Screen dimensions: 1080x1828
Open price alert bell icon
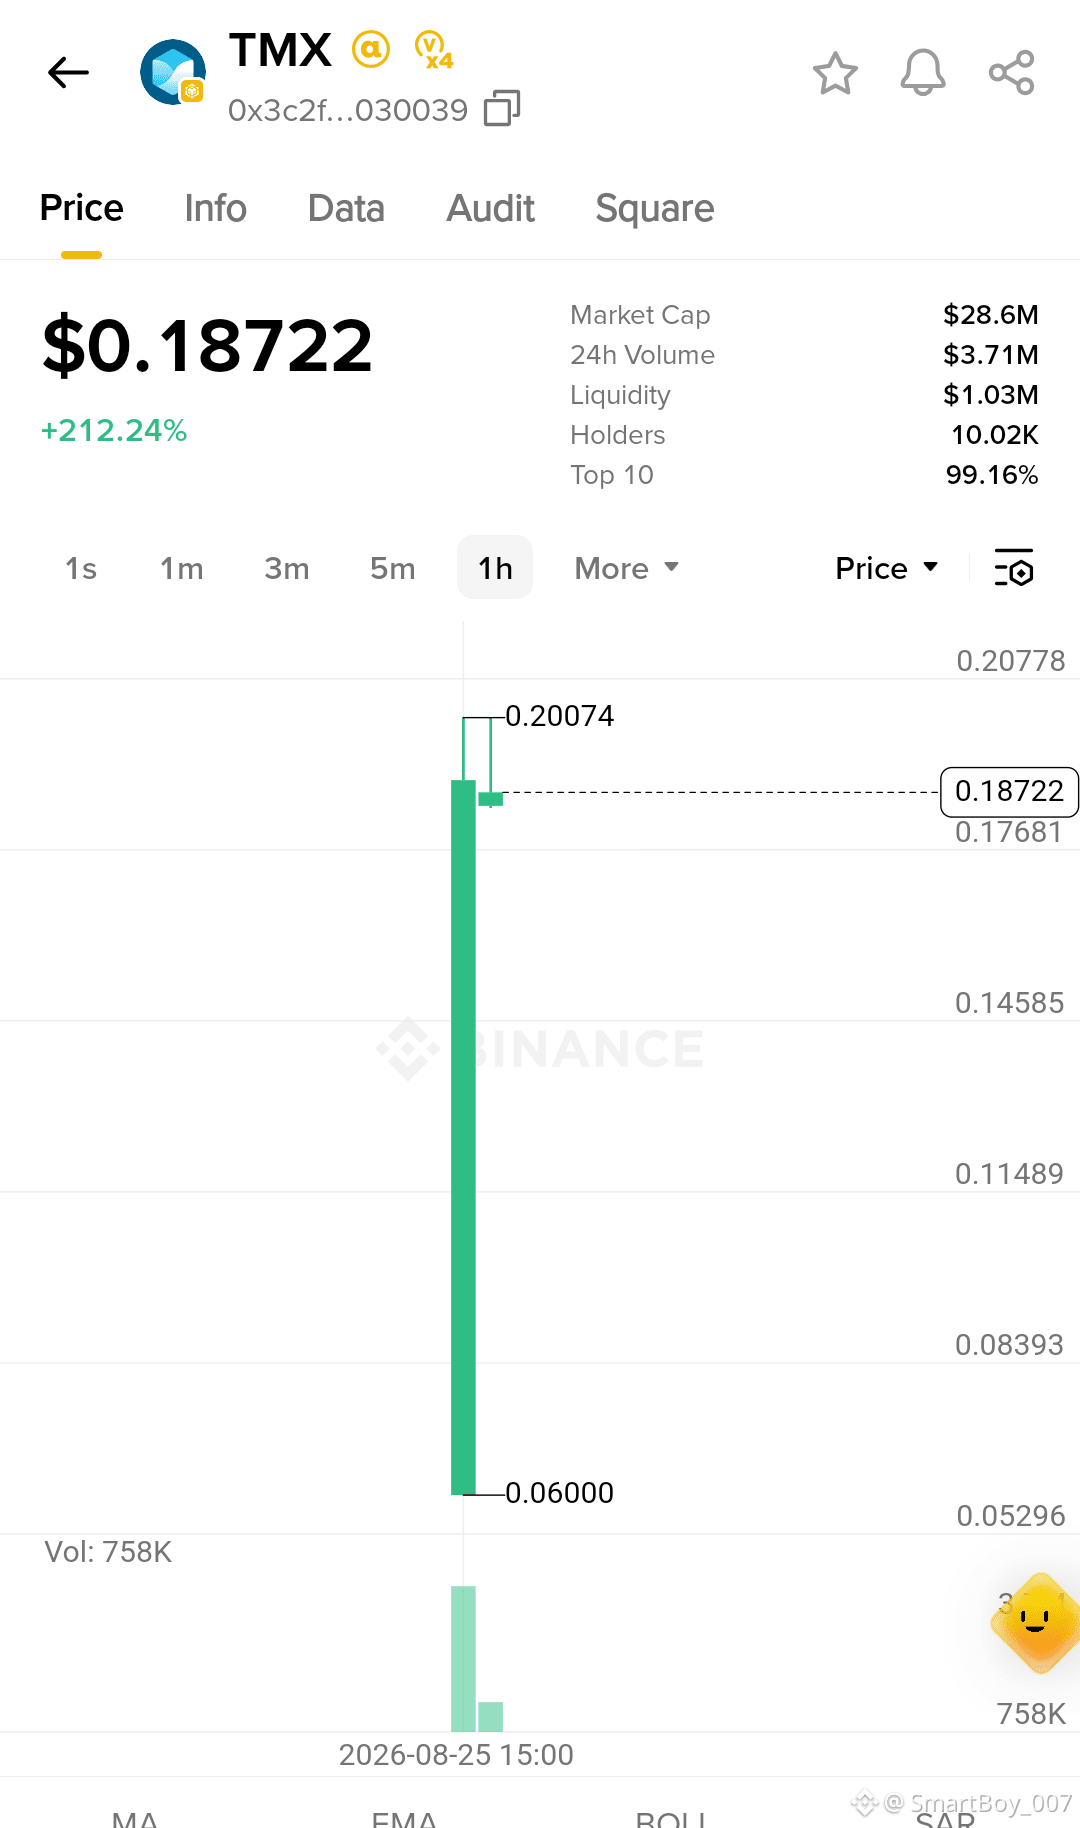click(923, 73)
